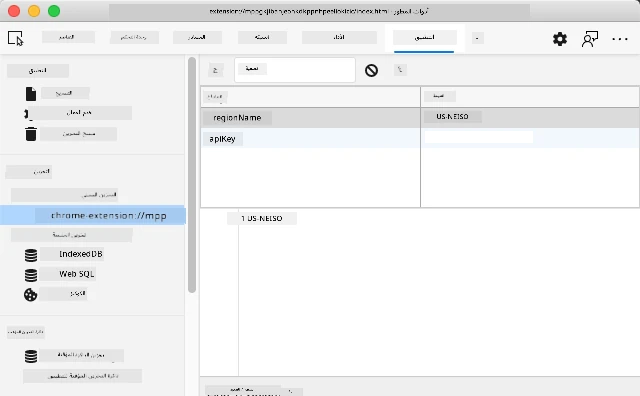The height and width of the screenshot is (396, 640).
Task: Switch to the Network tab
Action: 262,37
